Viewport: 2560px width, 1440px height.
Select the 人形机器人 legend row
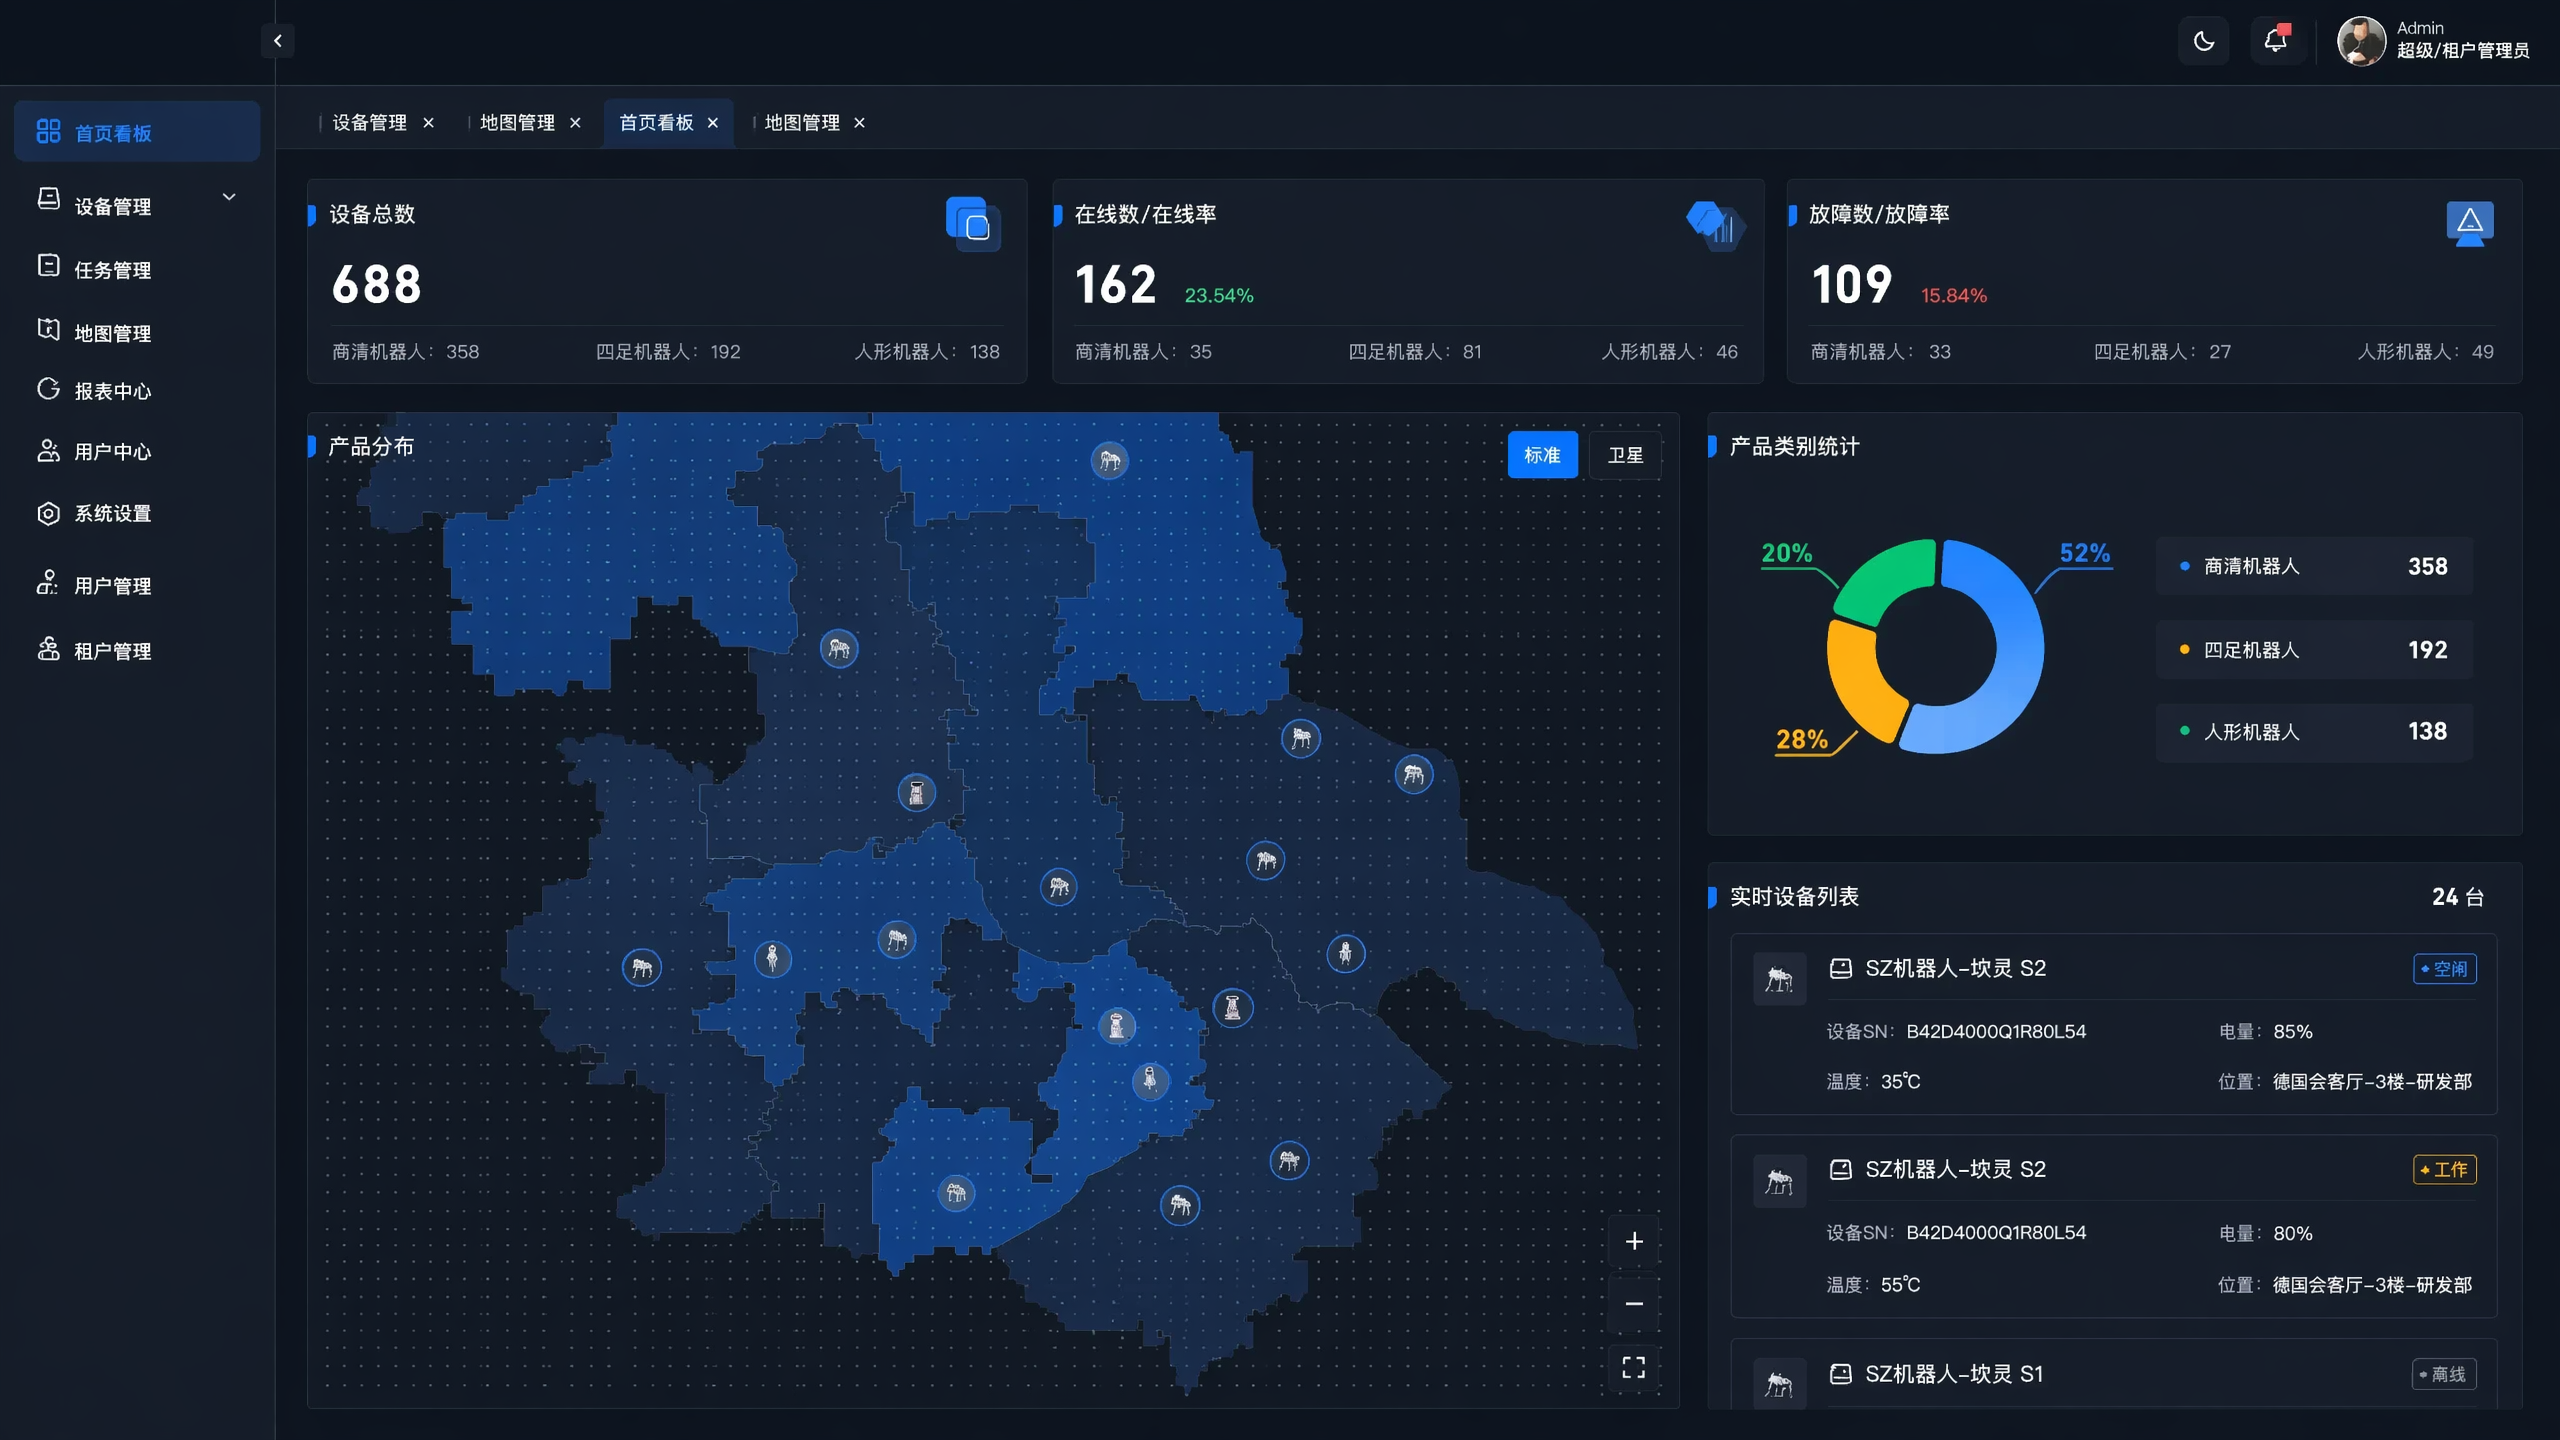(2314, 732)
